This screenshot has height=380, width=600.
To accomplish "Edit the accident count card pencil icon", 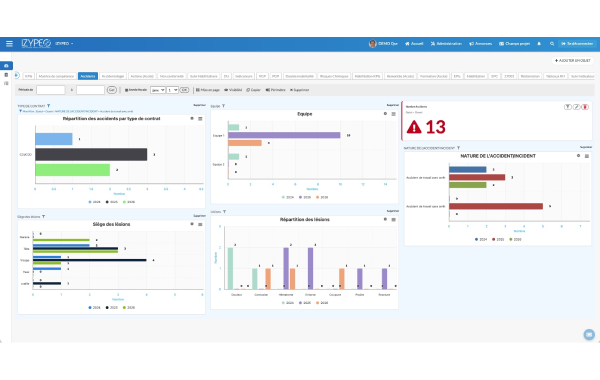I will 576,107.
